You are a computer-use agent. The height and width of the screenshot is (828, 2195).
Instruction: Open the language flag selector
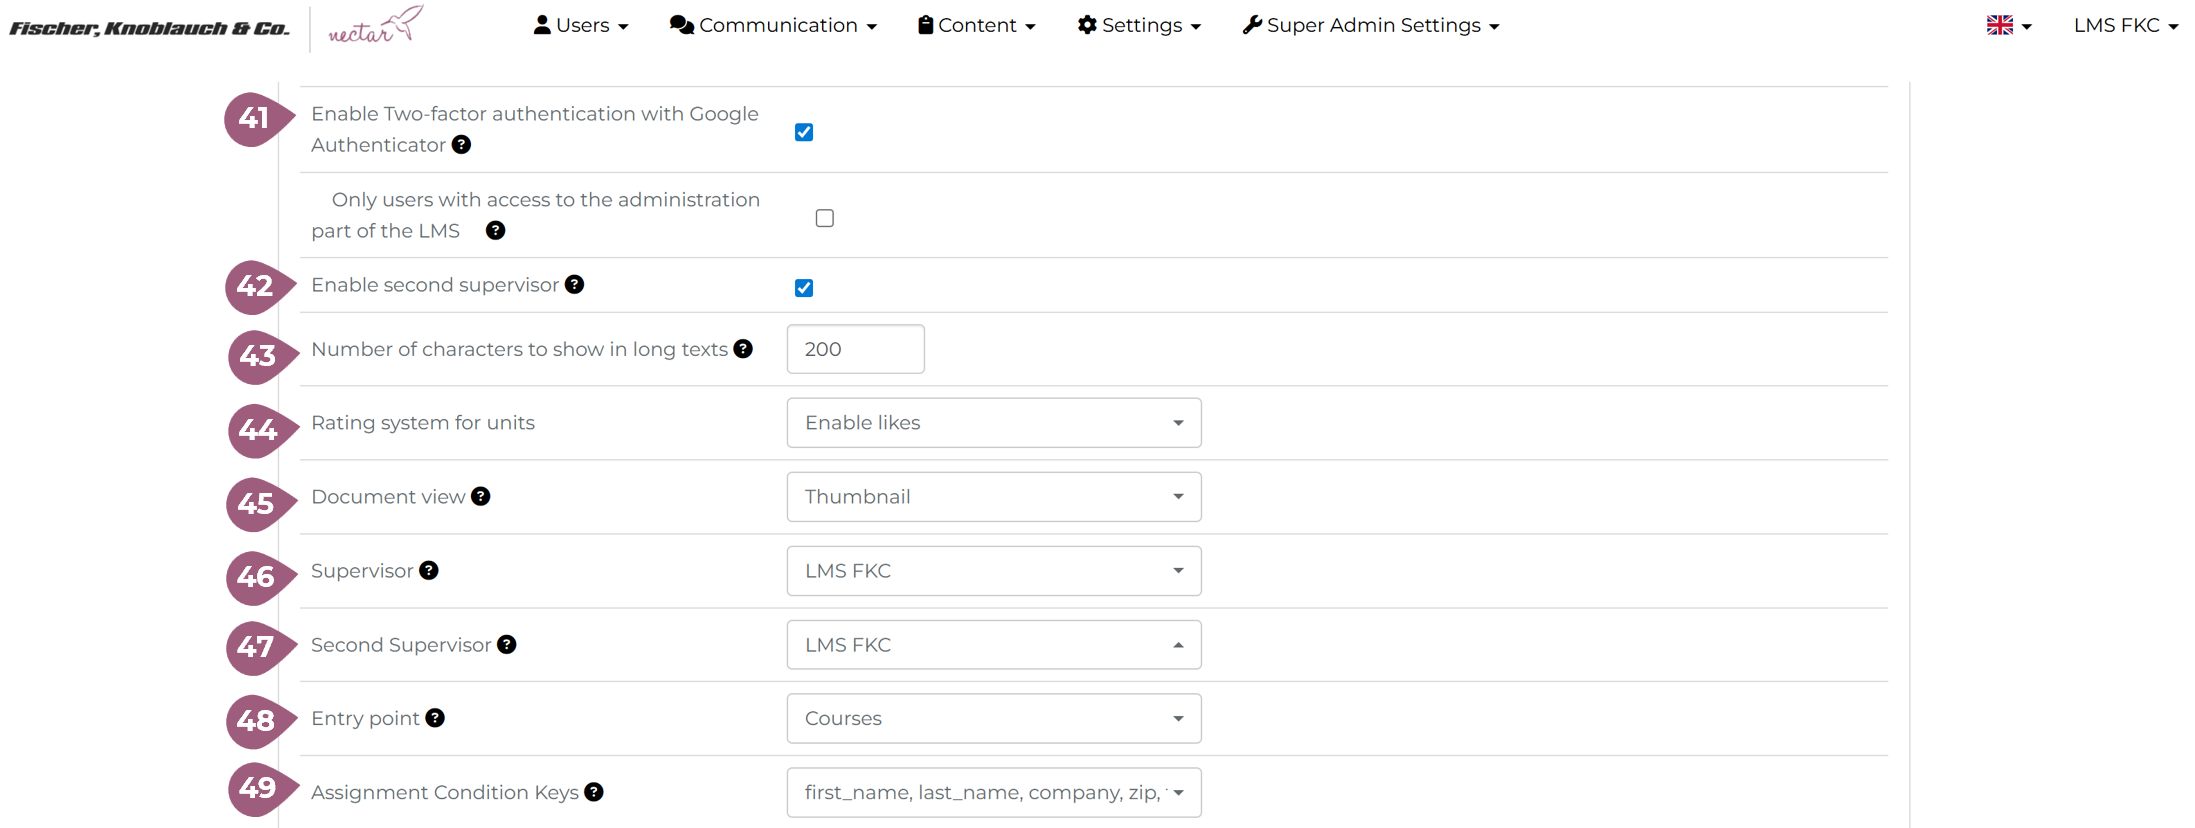pos(2008,26)
